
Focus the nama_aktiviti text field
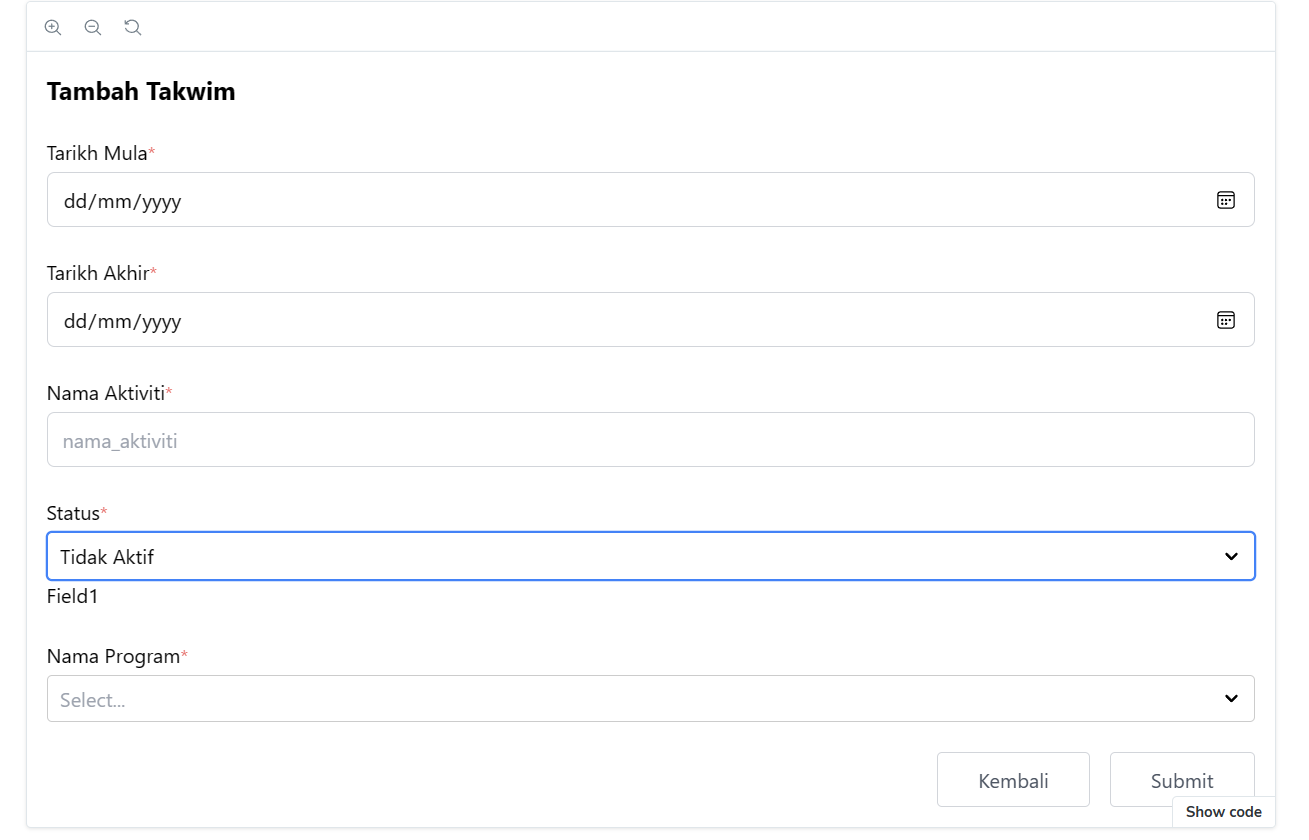(x=650, y=440)
